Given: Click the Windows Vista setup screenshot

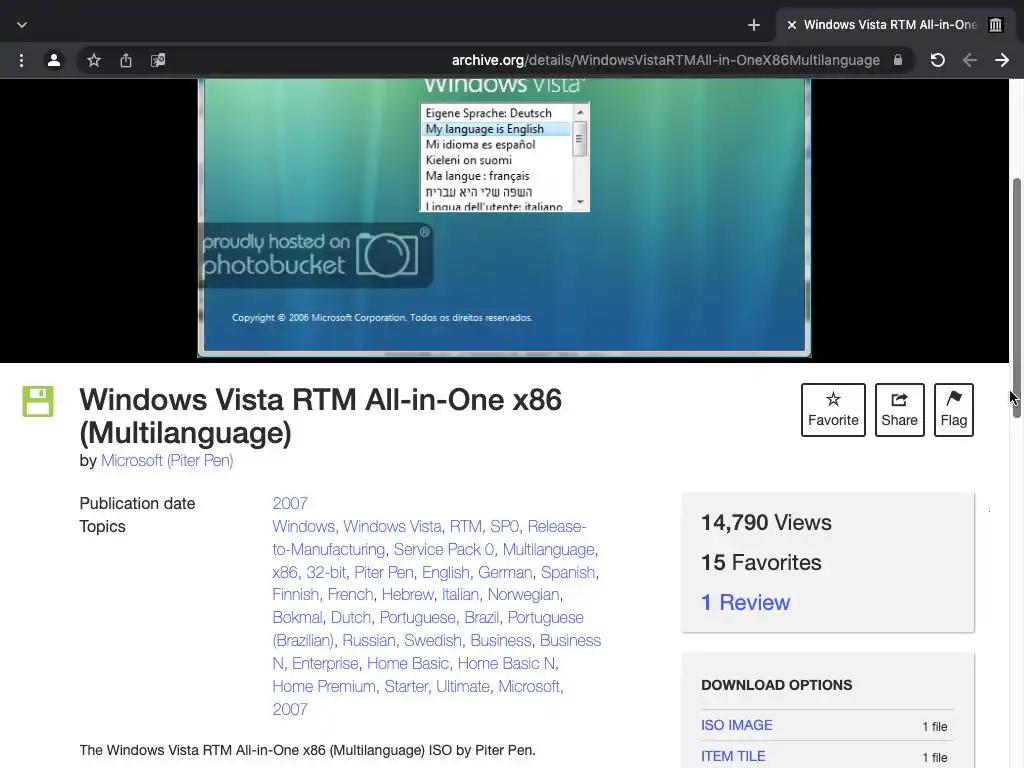Looking at the screenshot, I should [x=504, y=219].
